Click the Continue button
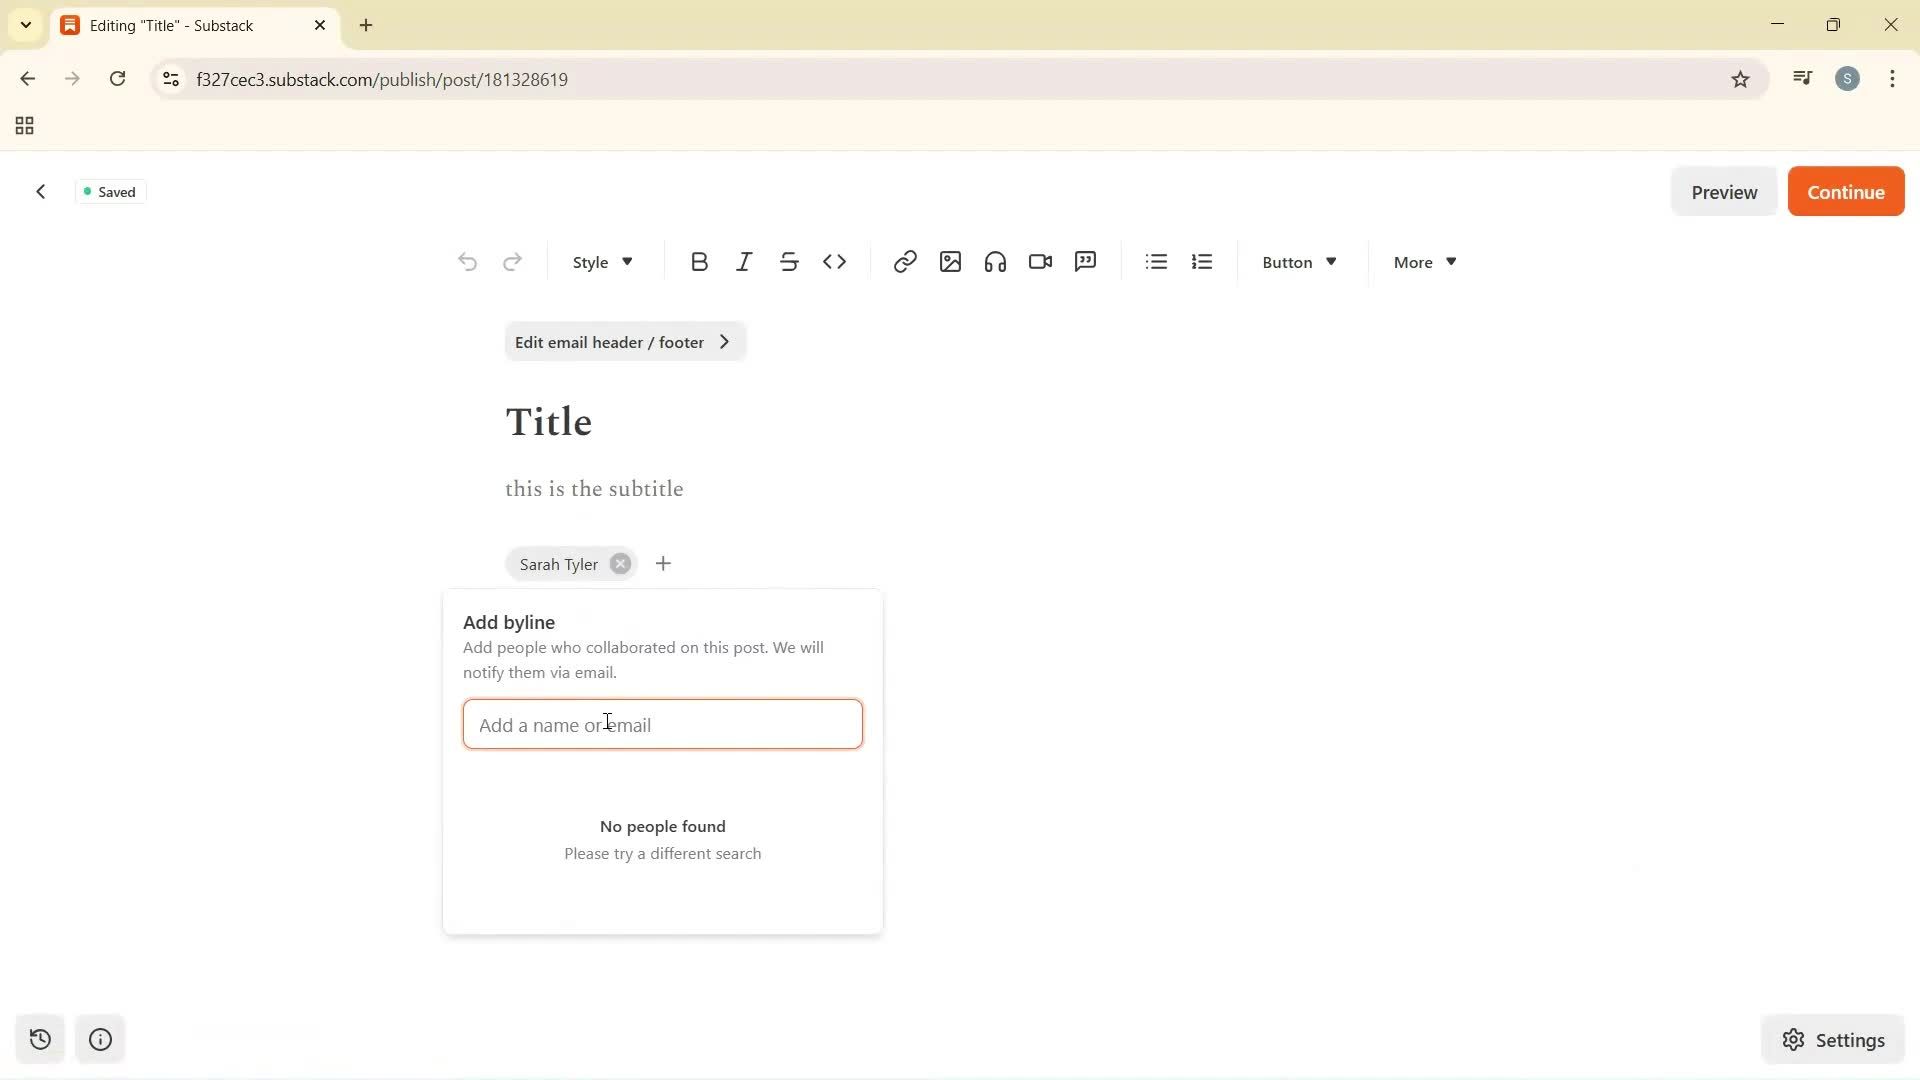The height and width of the screenshot is (1080, 1920). coord(1845,191)
